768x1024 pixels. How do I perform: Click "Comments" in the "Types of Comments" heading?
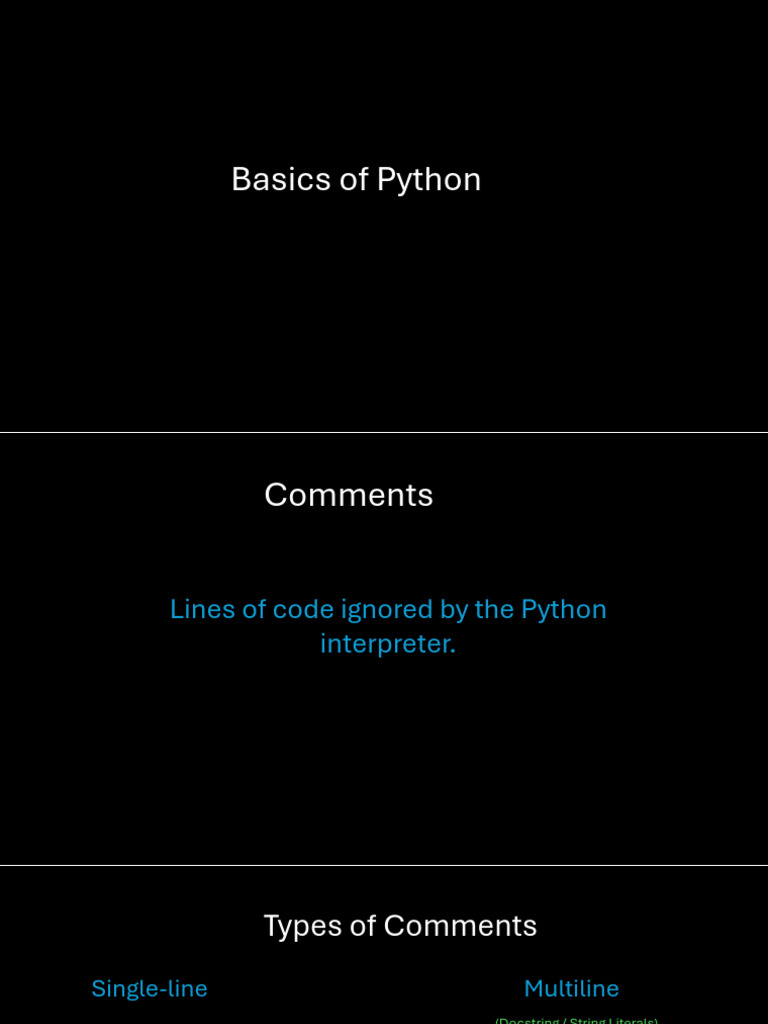[460, 926]
